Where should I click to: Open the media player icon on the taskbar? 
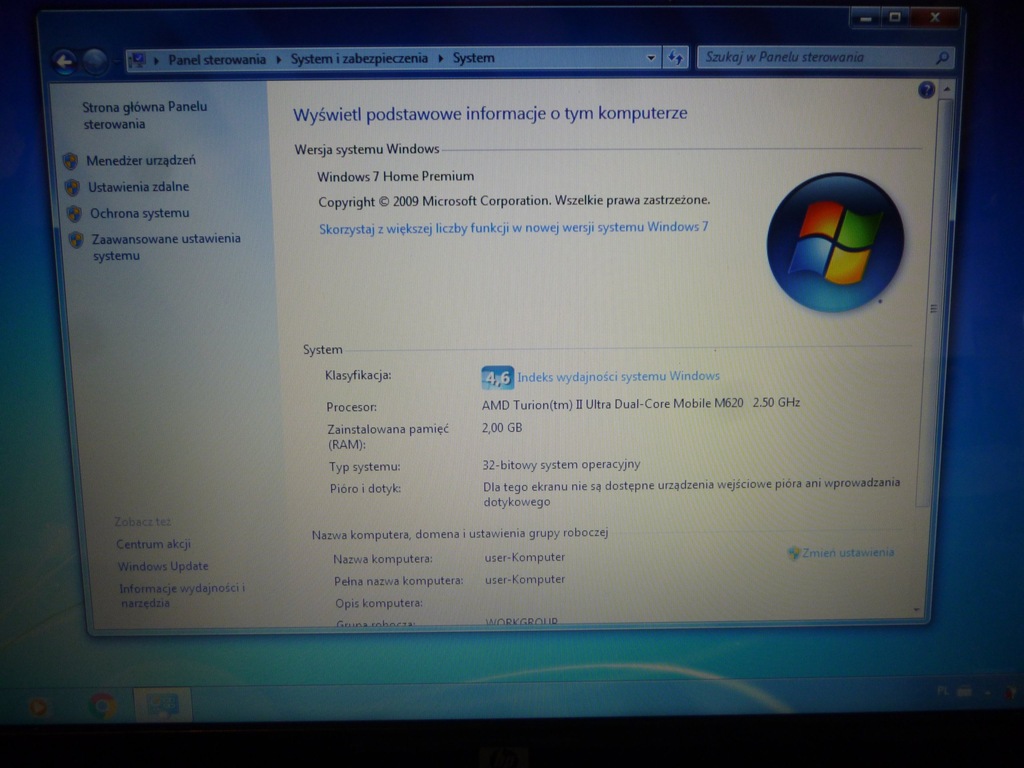click(x=39, y=707)
